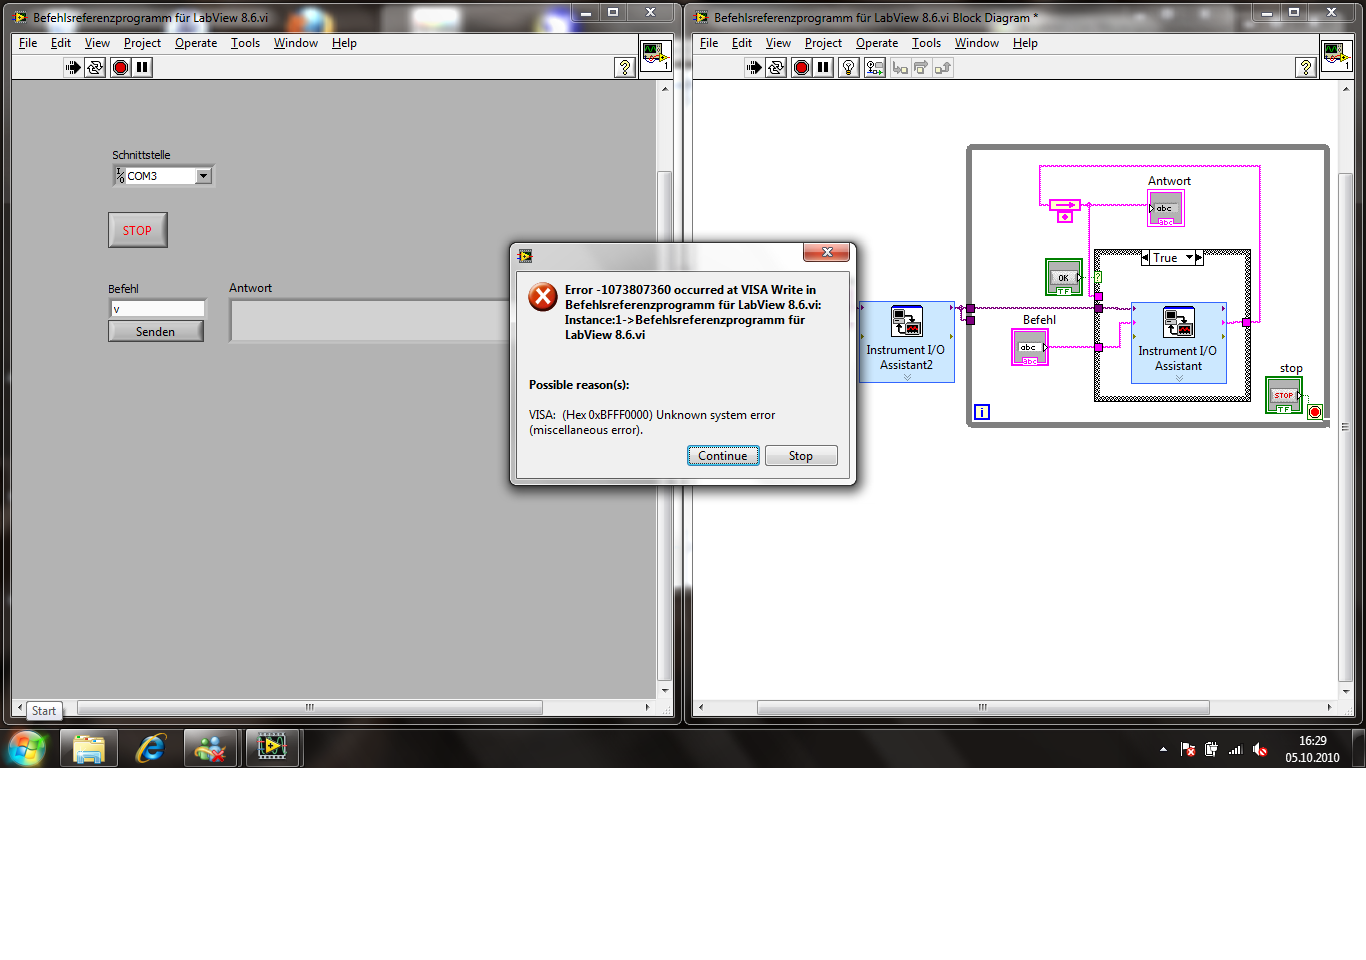Viewport: 1366px width, 960px height.
Task: Toggle Retain Wire Values button
Action: point(875,67)
